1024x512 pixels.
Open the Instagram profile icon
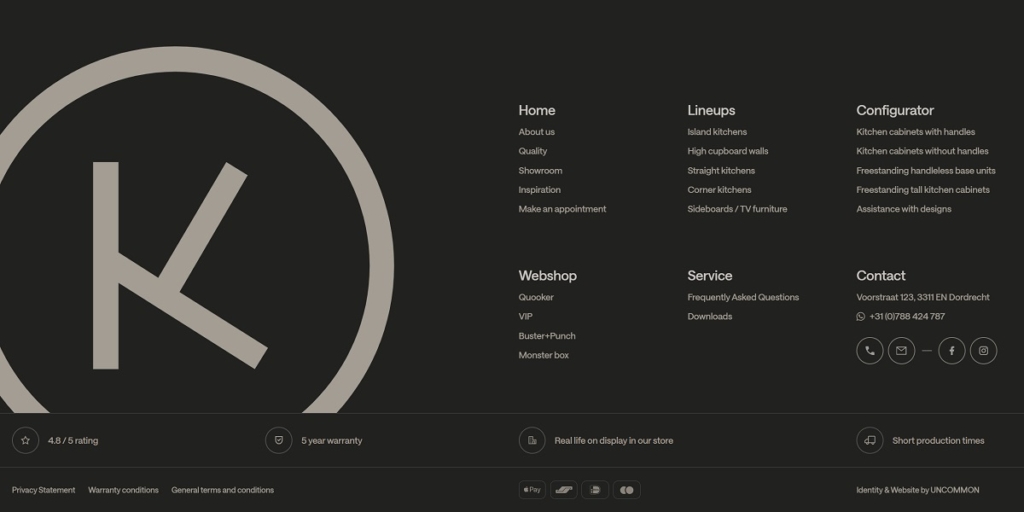pos(983,351)
